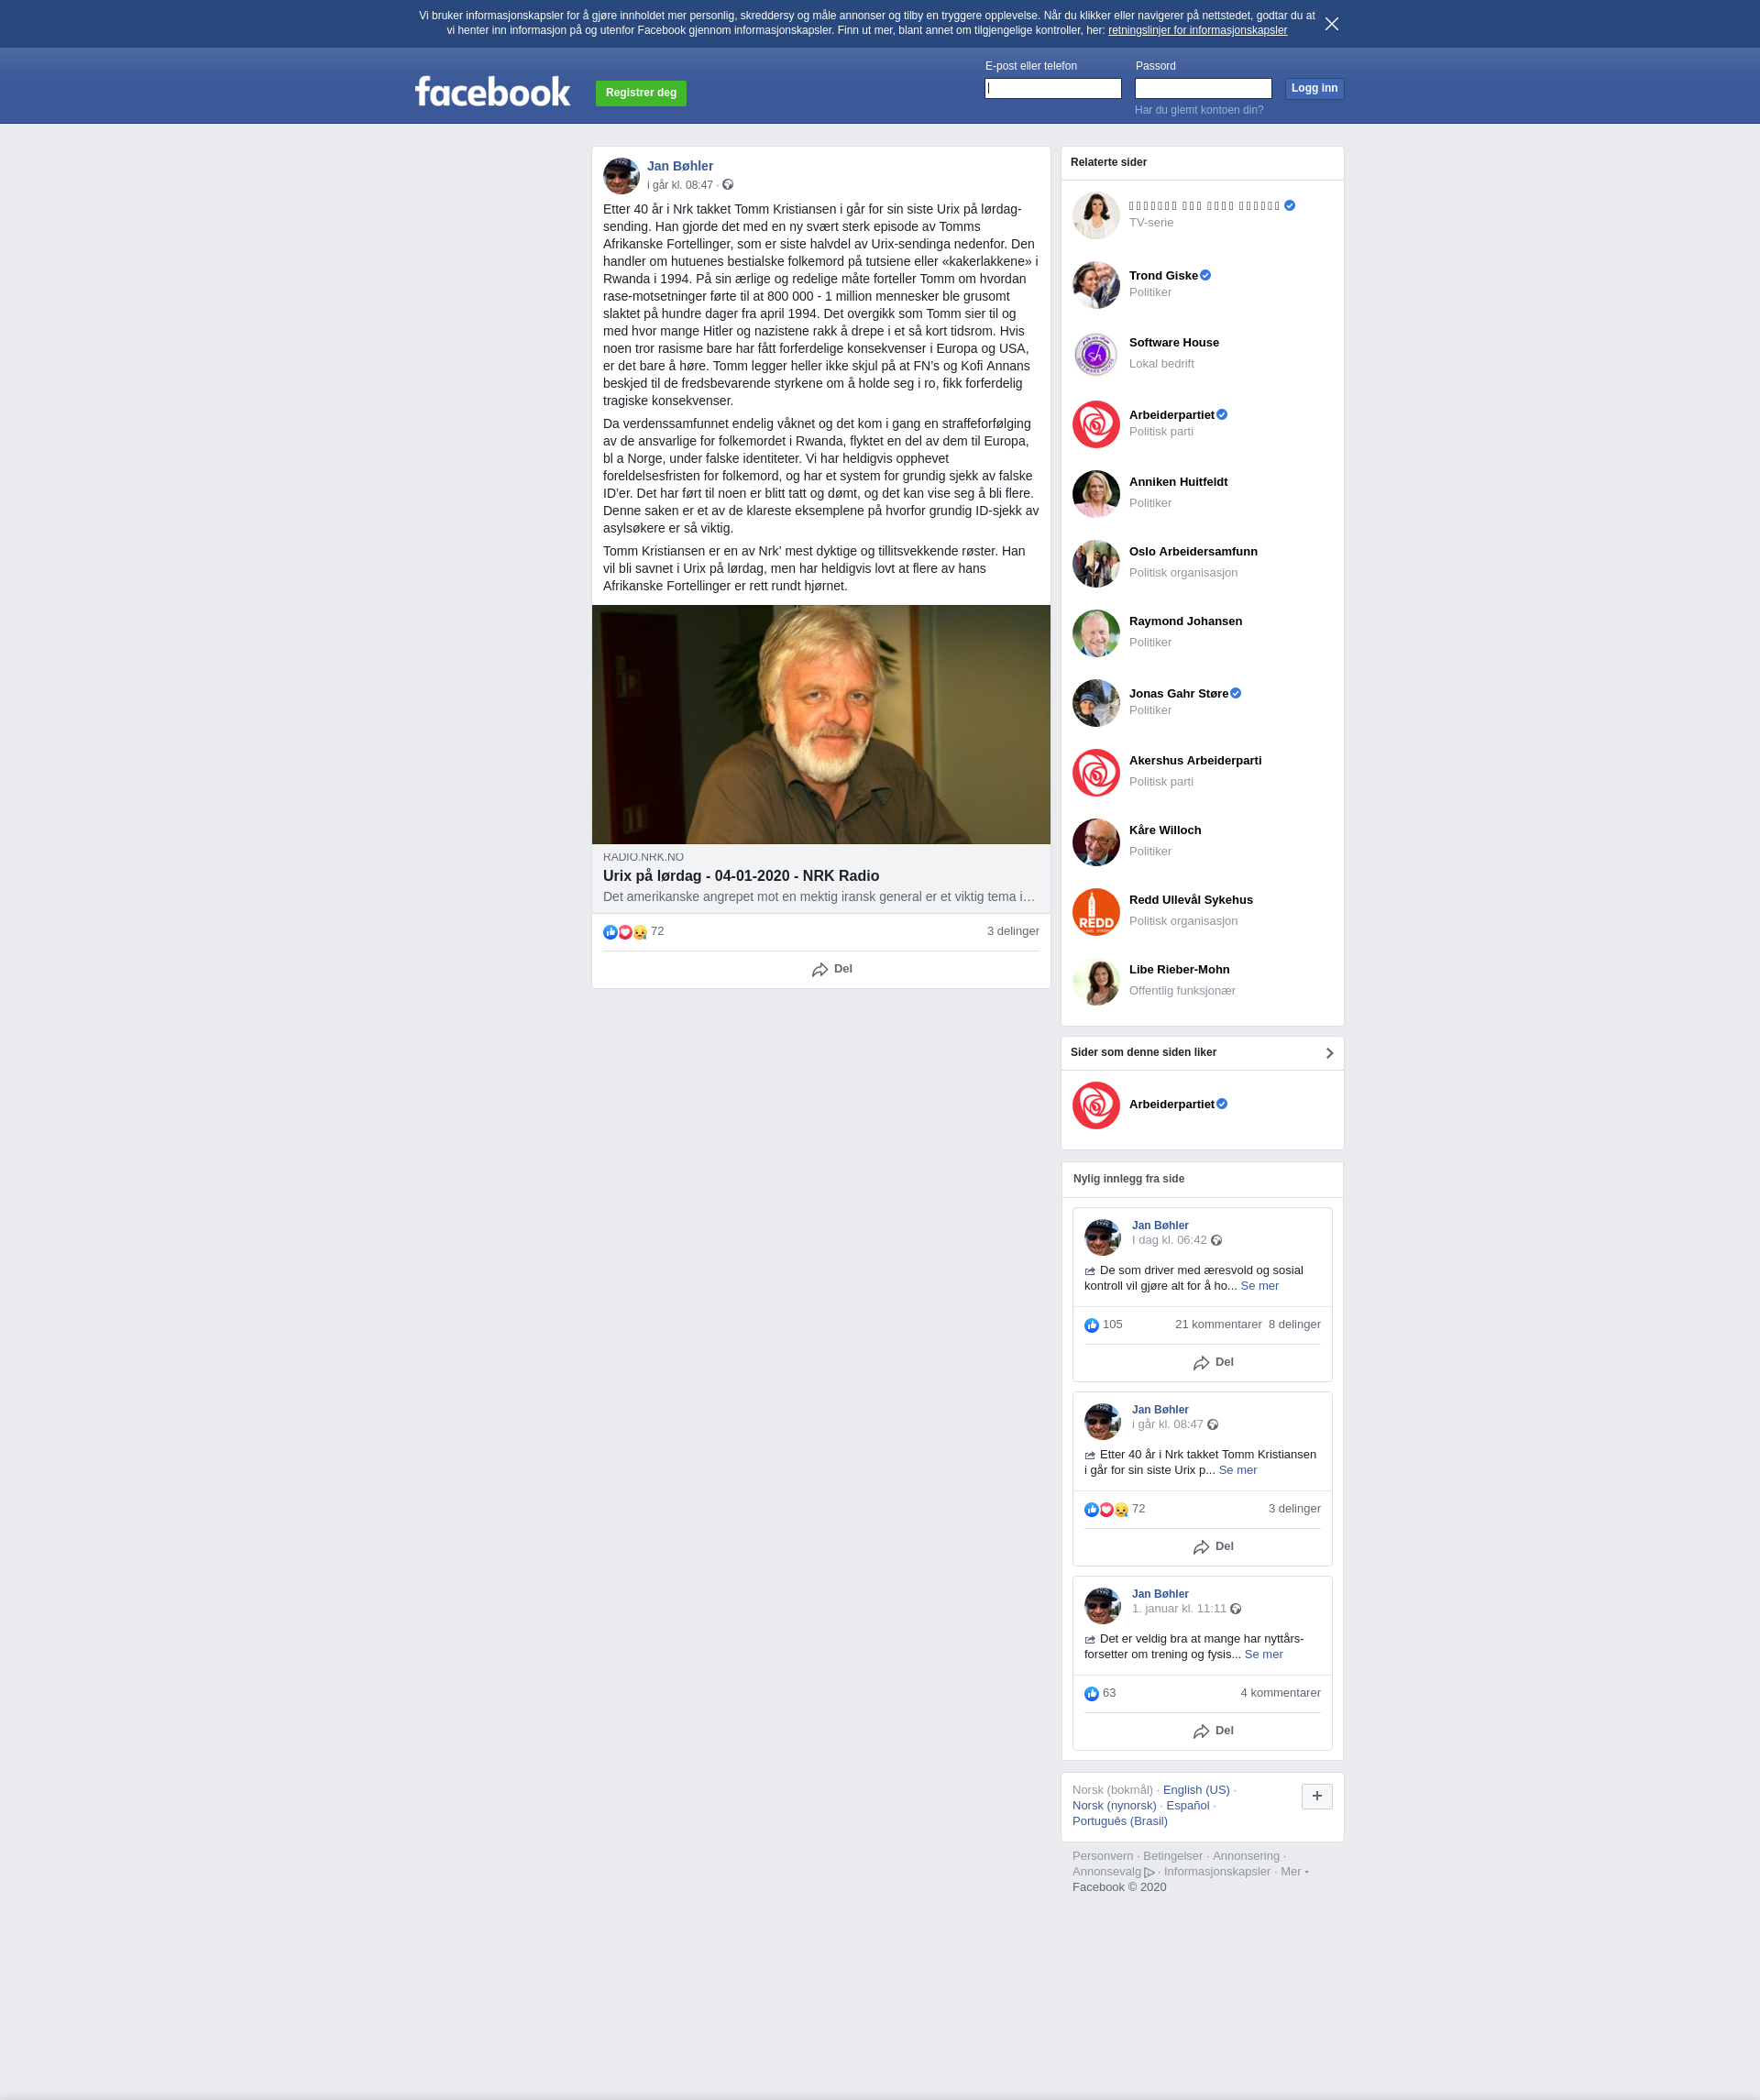The height and width of the screenshot is (2100, 1760).
Task: Click the Registrer deg button
Action: 641,93
